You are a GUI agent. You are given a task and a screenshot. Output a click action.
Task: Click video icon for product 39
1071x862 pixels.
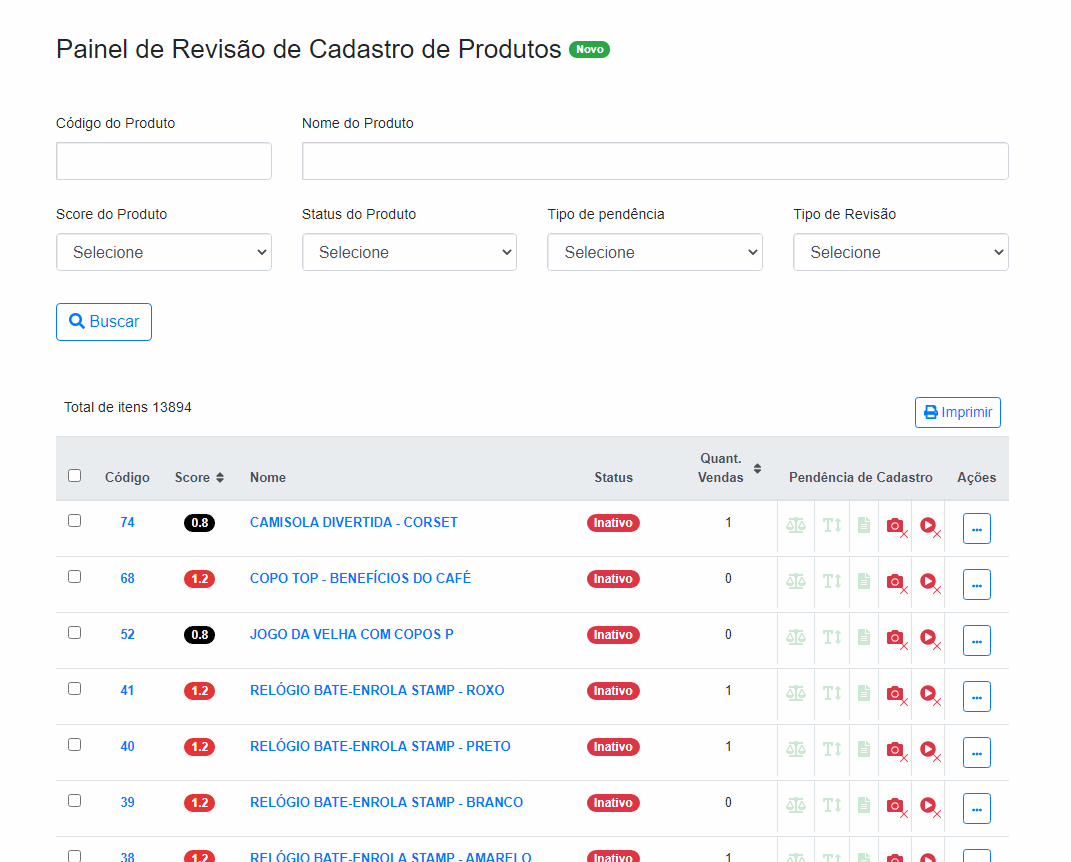[x=930, y=807]
